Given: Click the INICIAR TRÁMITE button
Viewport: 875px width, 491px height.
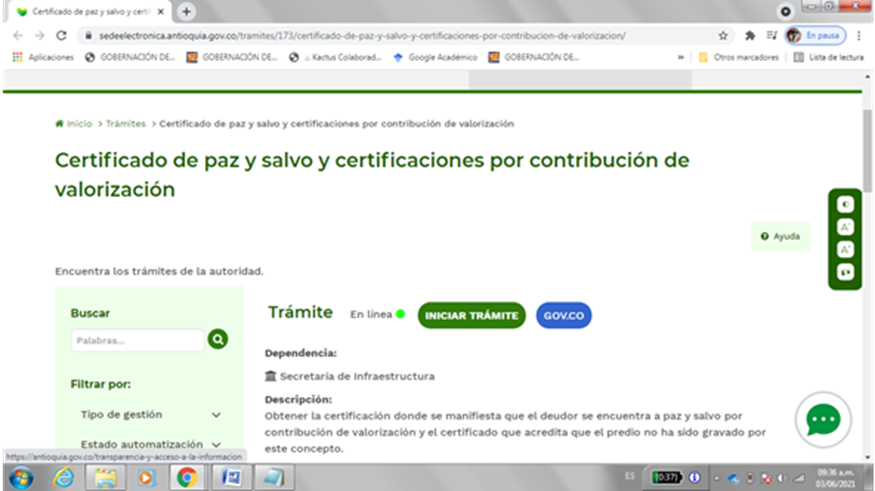Looking at the screenshot, I should 472,315.
